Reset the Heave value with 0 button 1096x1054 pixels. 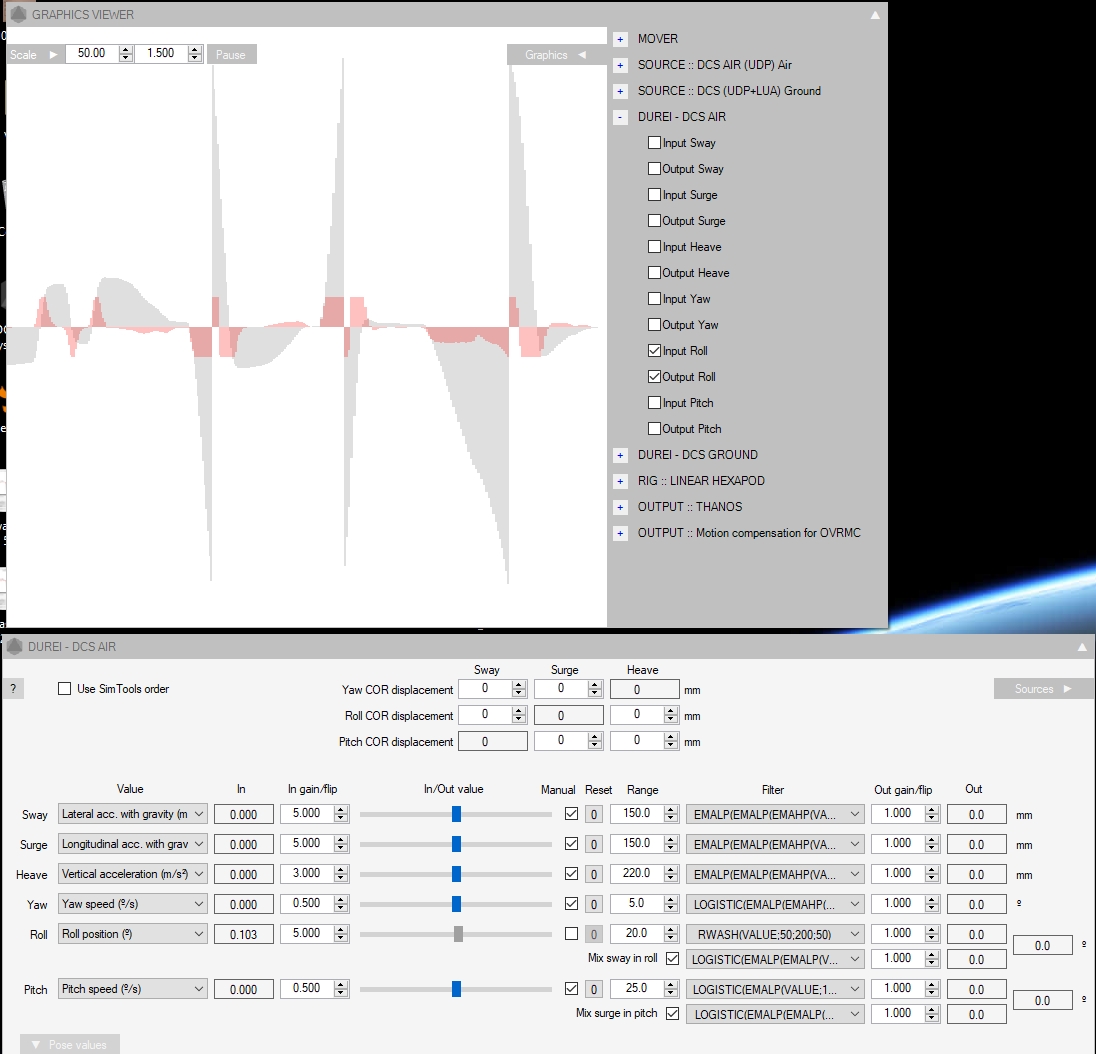594,874
